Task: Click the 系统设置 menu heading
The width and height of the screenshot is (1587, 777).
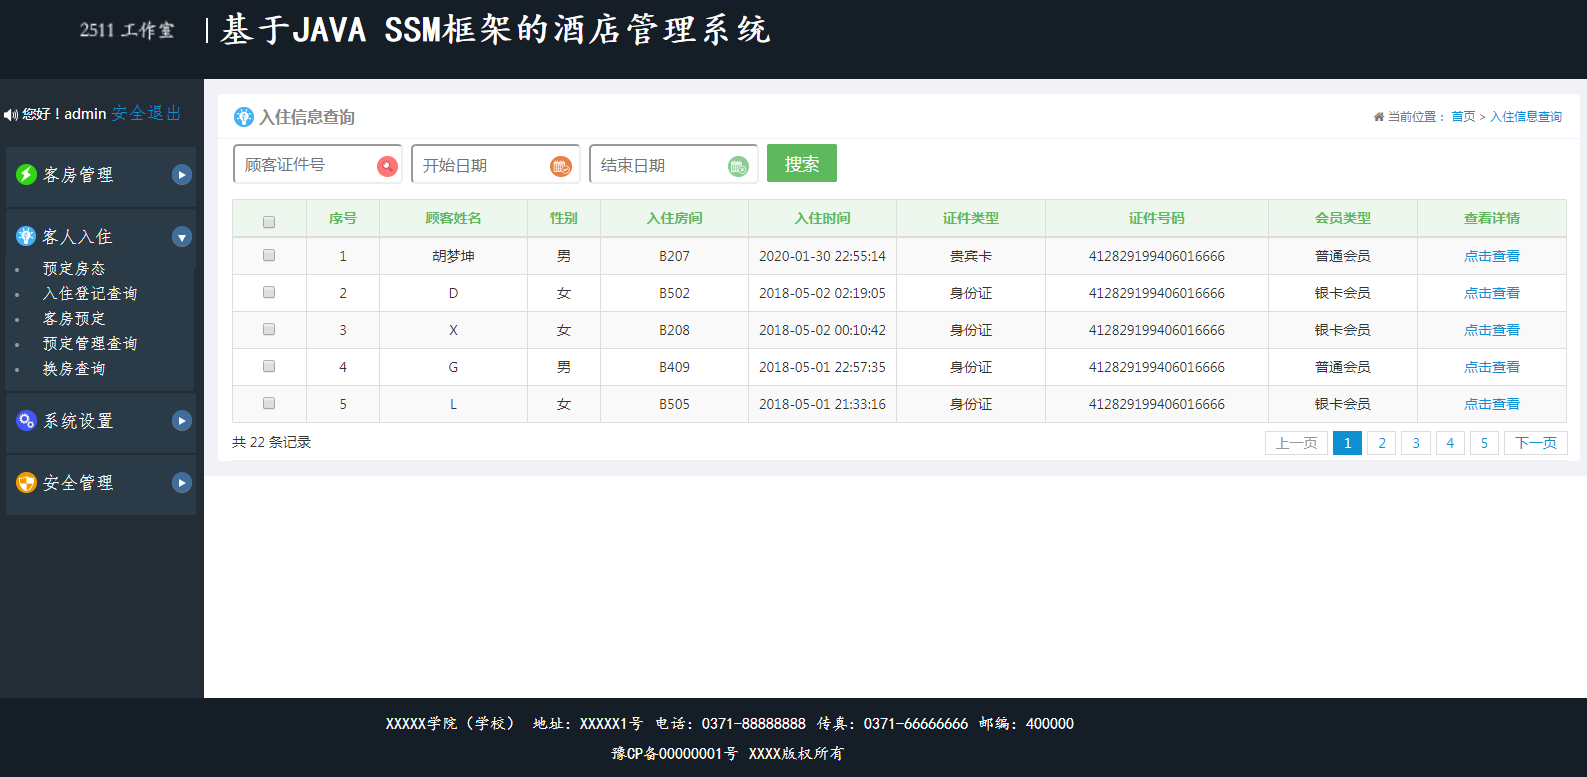Action: pos(78,421)
